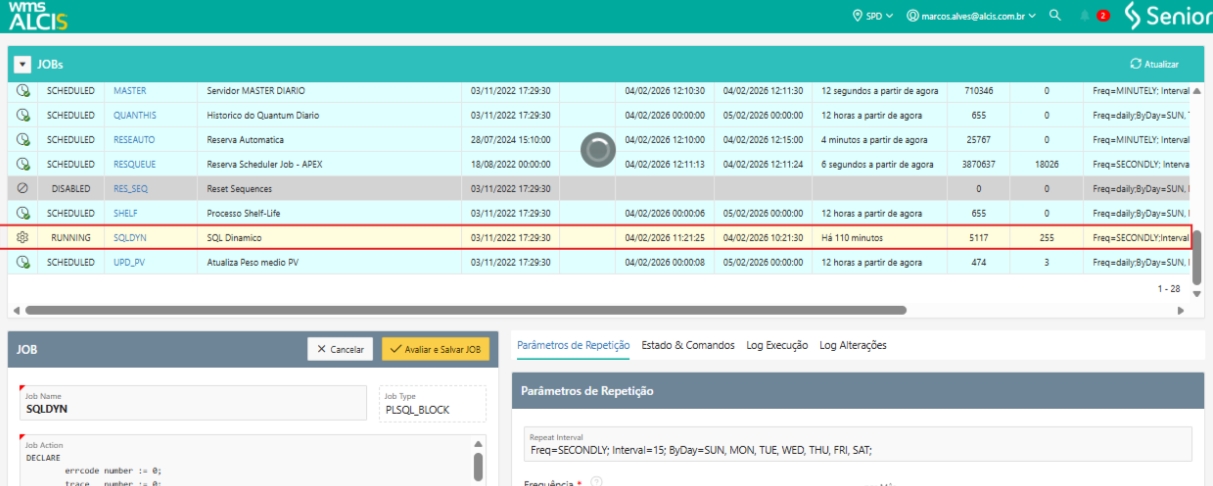
Task: Open the RESQUEUE job link
Action: (135, 164)
